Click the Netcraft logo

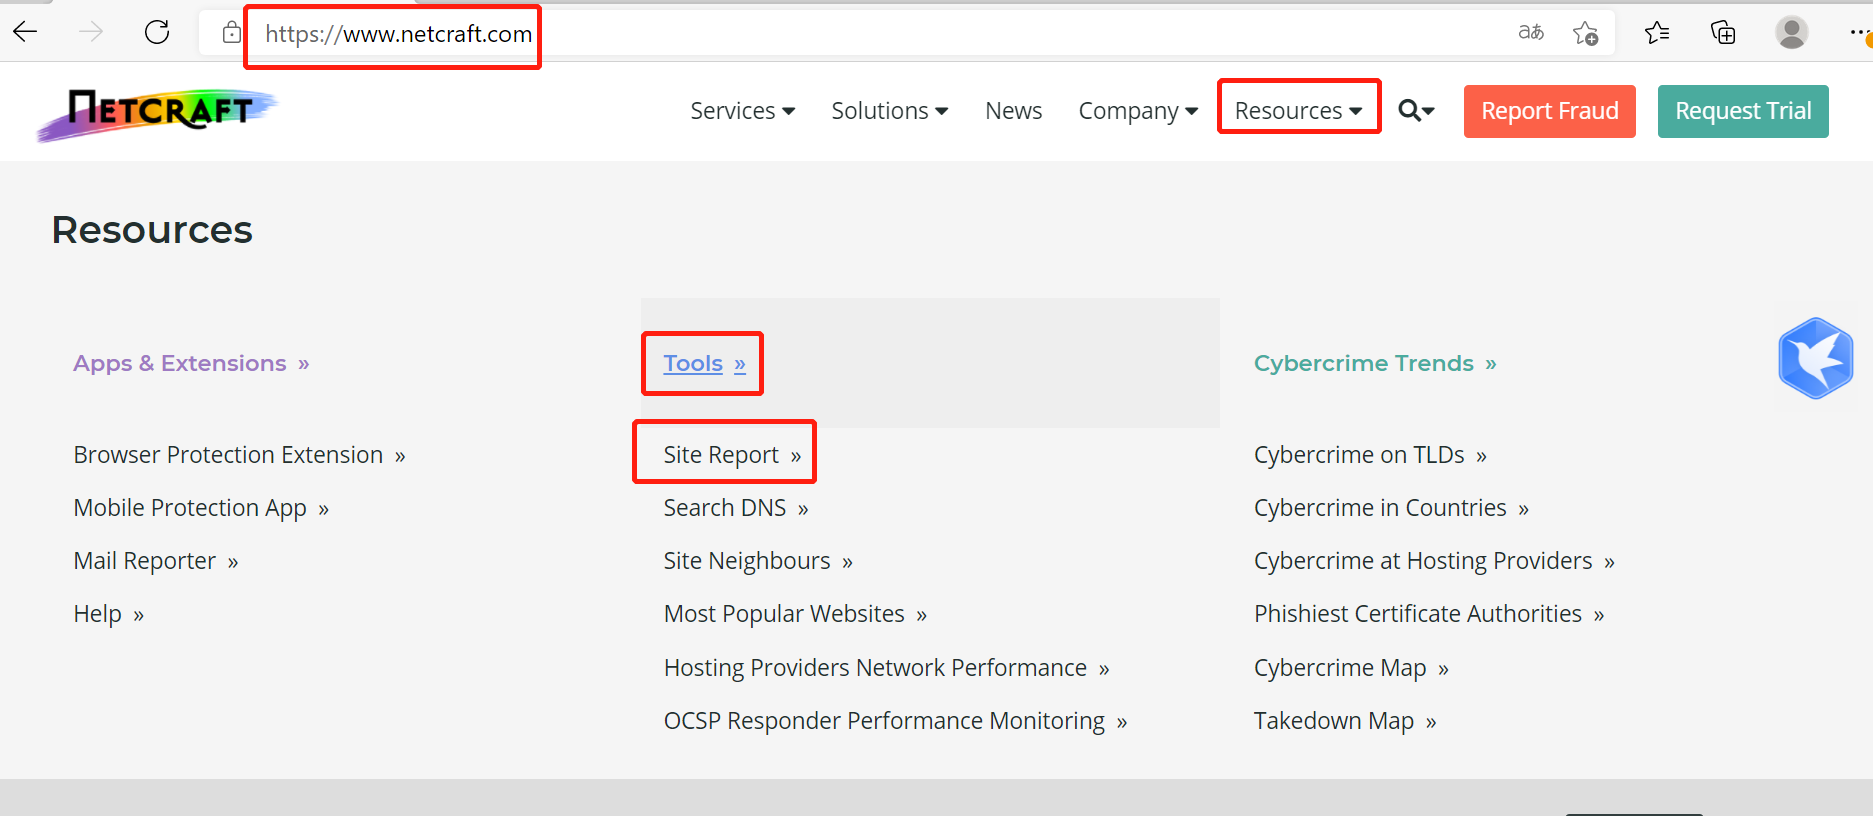pyautogui.click(x=158, y=113)
